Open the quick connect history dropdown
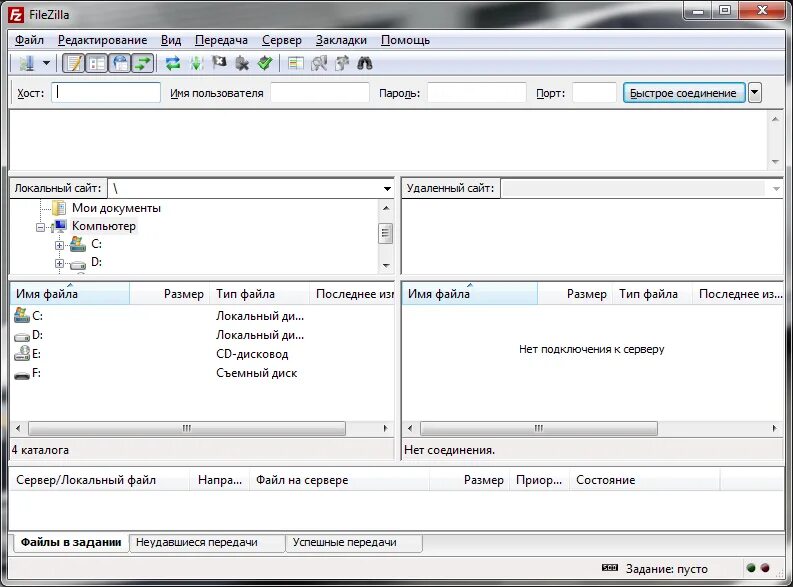The width and height of the screenshot is (793, 587). pos(755,93)
